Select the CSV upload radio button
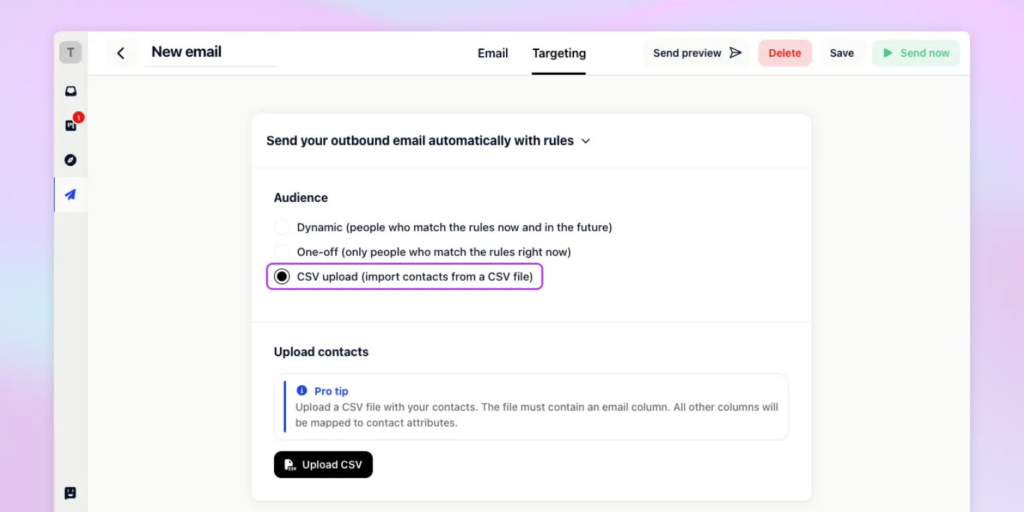The image size is (1024, 512). pyautogui.click(x=282, y=276)
